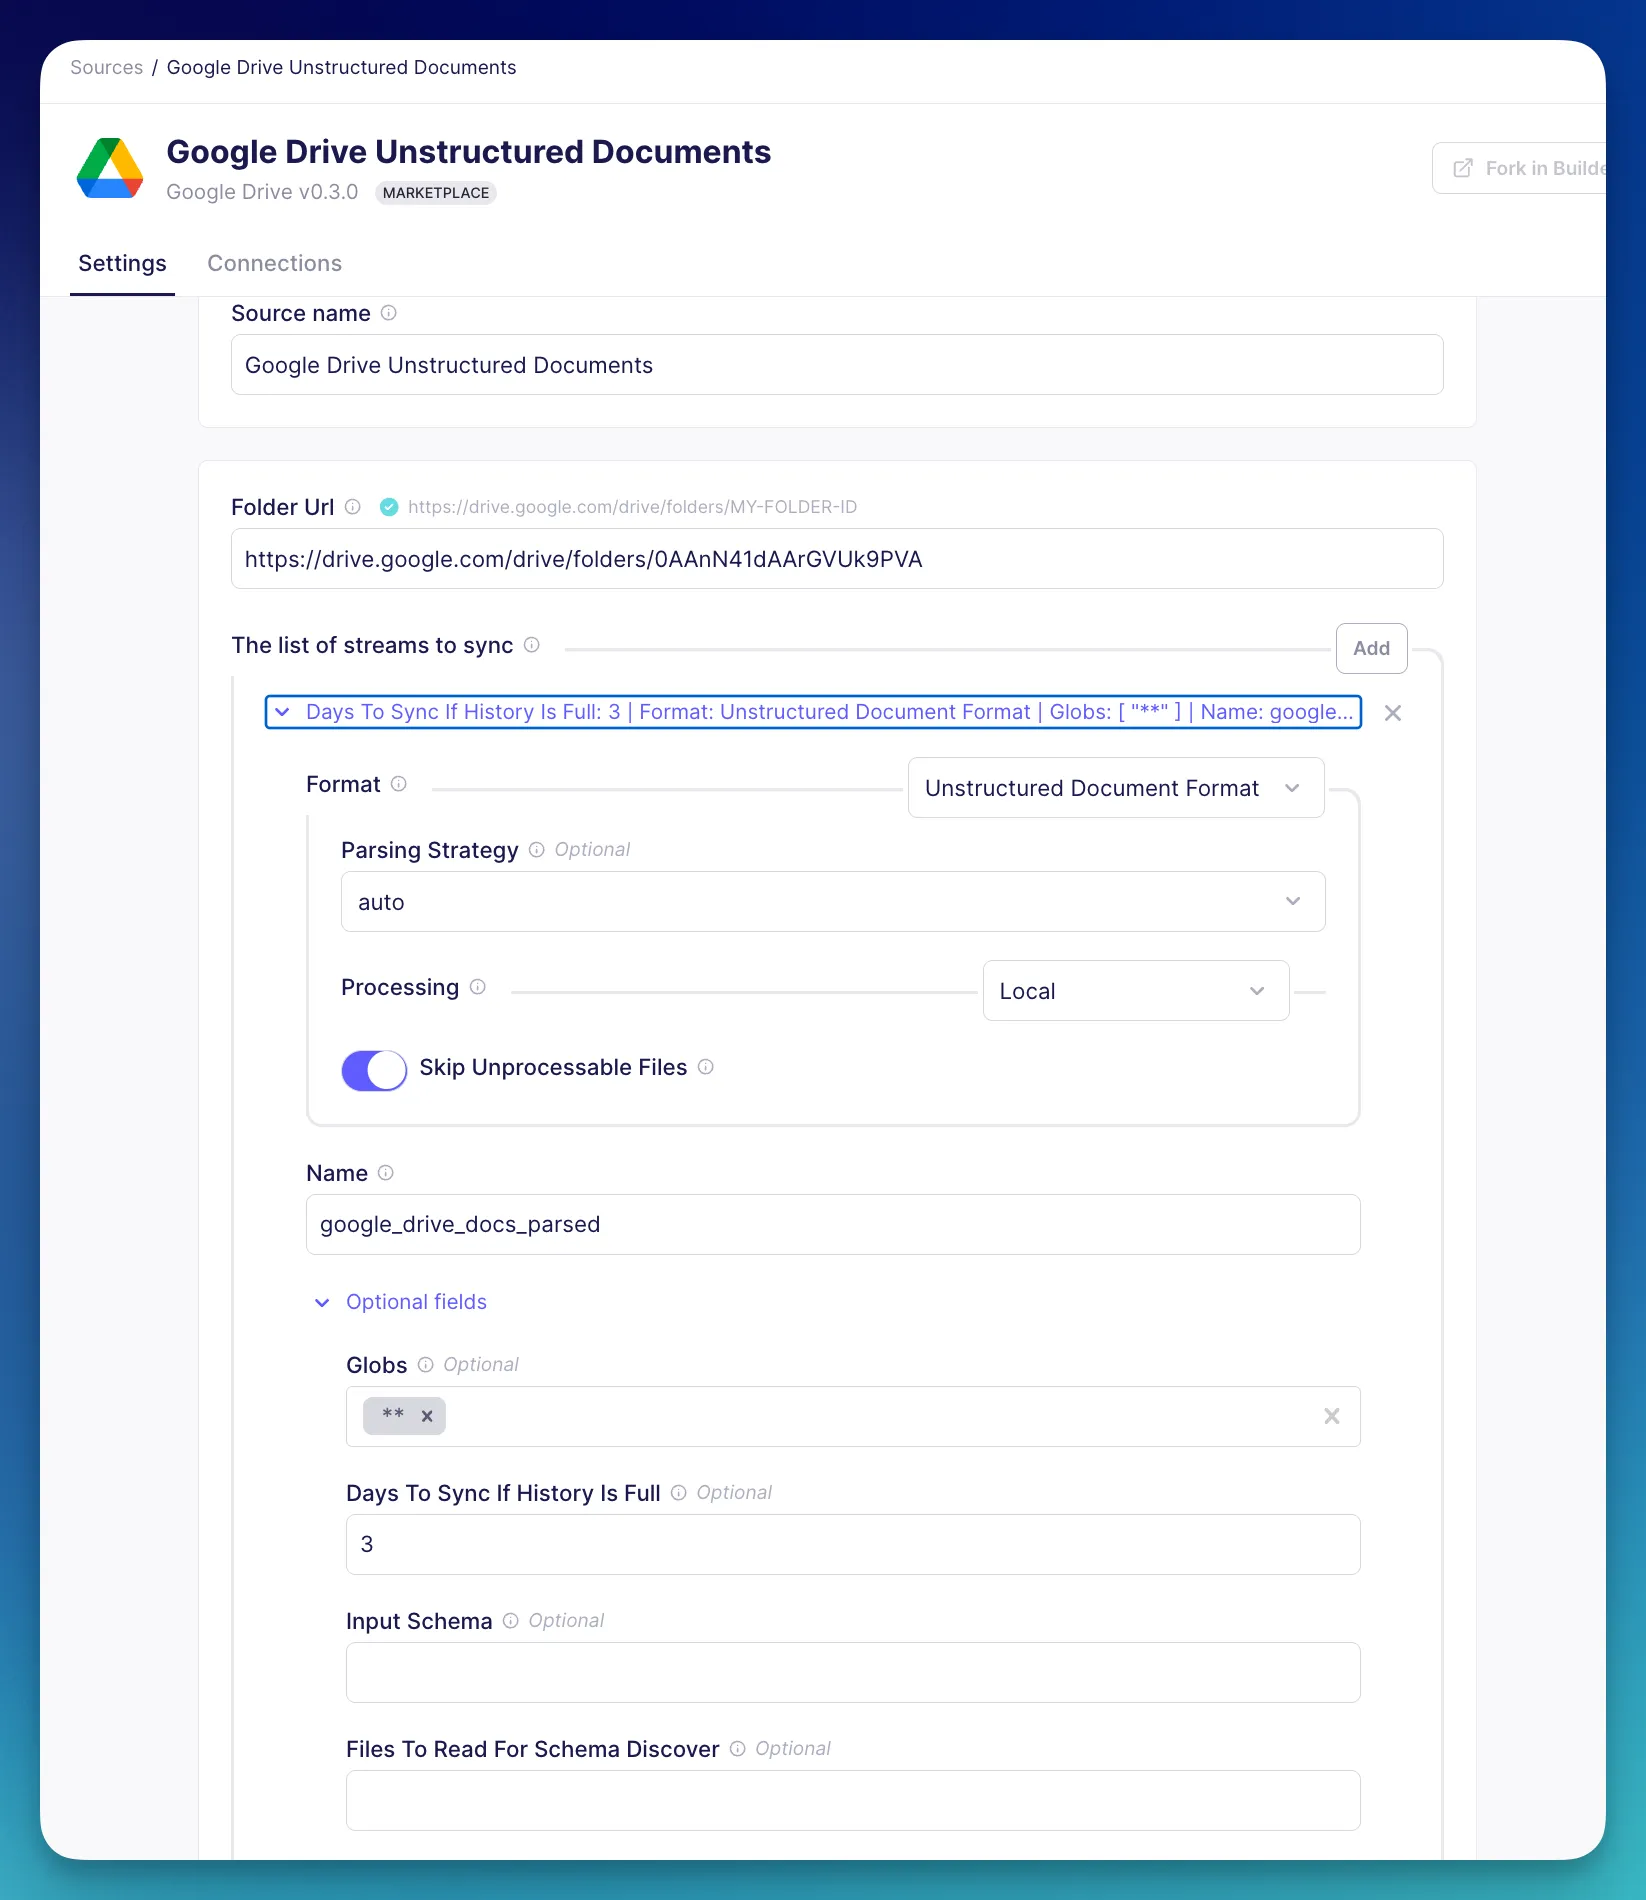Click the Fork in Builder button

1520,168
